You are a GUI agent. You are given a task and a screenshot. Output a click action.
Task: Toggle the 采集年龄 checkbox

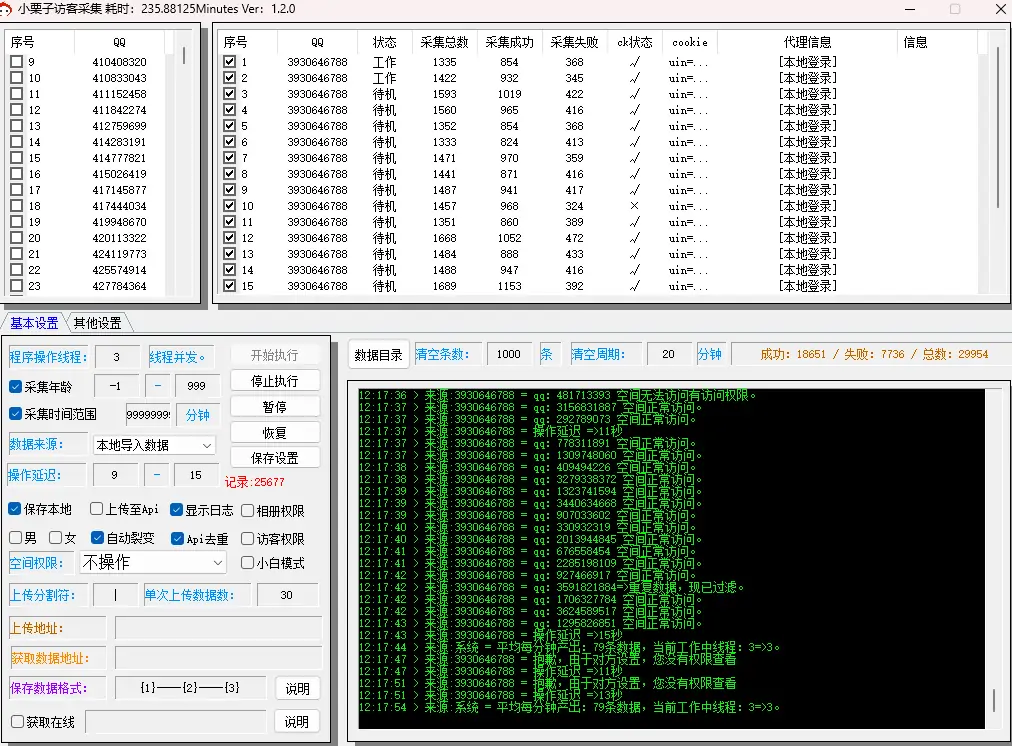pyautogui.click(x=15, y=387)
